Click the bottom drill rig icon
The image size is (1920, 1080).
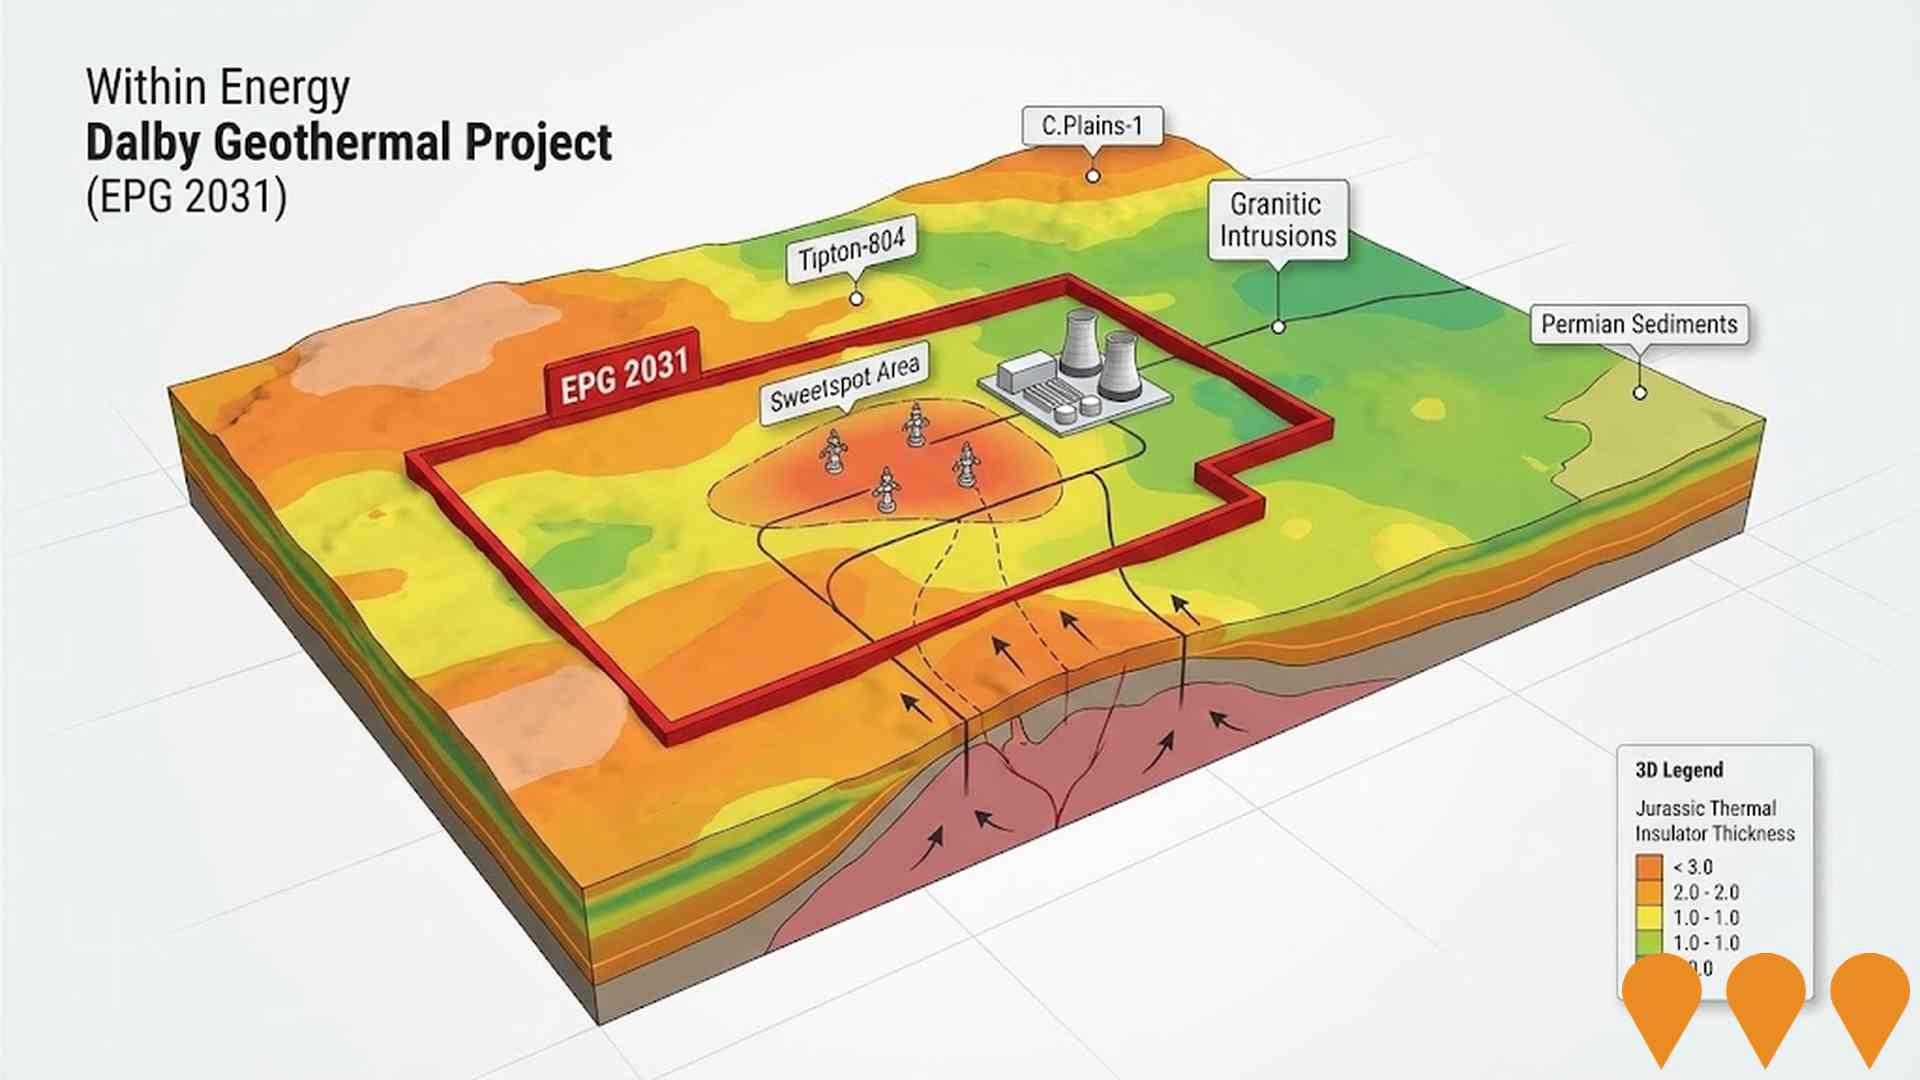tap(885, 490)
